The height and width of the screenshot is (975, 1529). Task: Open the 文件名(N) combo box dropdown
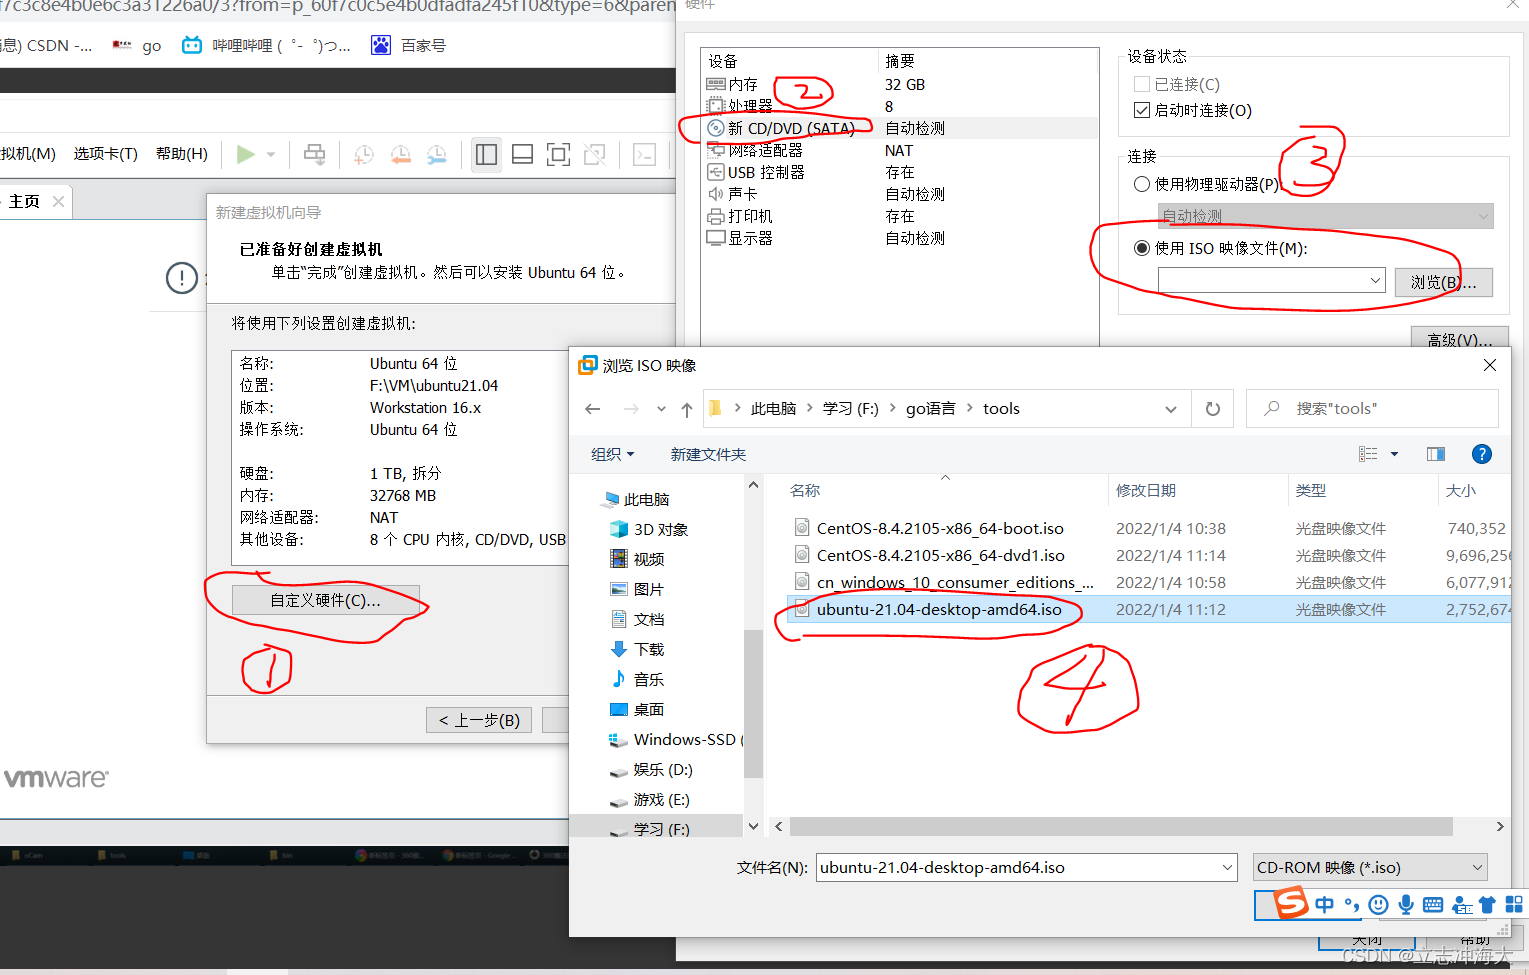pos(1228,868)
